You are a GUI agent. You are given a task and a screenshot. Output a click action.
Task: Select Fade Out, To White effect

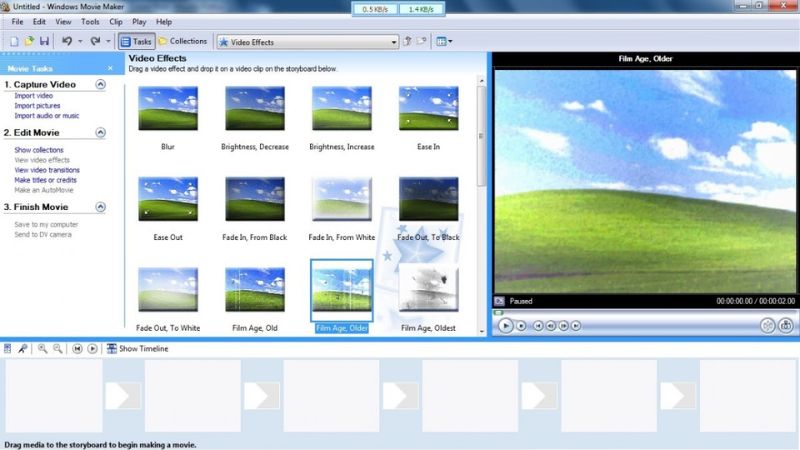(168, 289)
